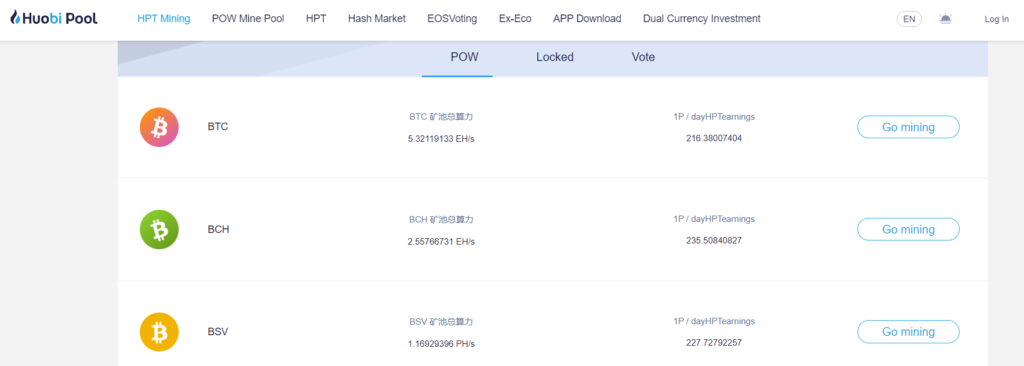1024x366 pixels.
Task: Open the HPT Mining menu
Action: (x=164, y=19)
